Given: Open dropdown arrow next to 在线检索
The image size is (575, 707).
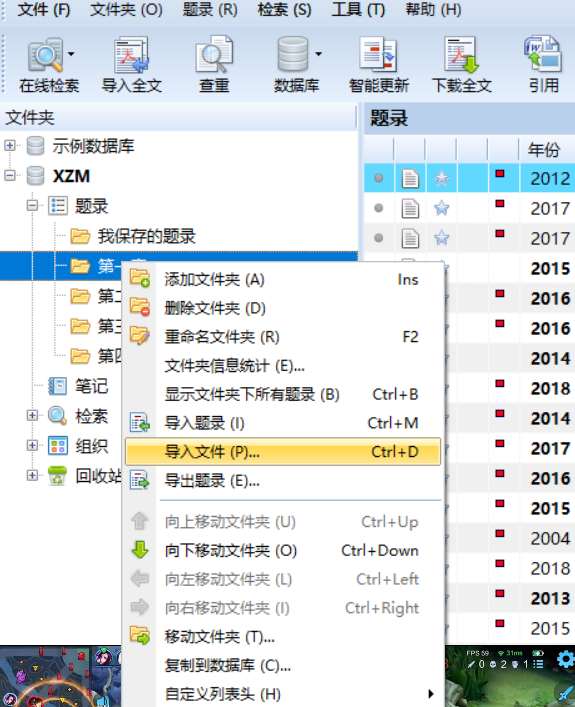Looking at the screenshot, I should (71, 54).
